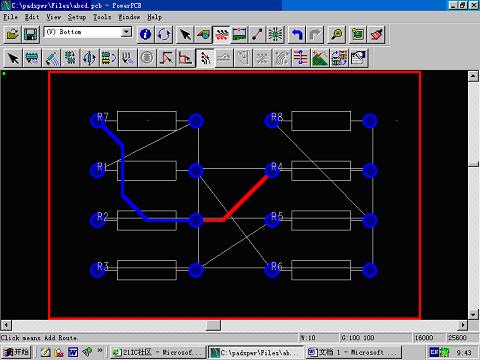Open the magnifier zoom tool
Screen dimensions: 480x360
click(x=336, y=34)
